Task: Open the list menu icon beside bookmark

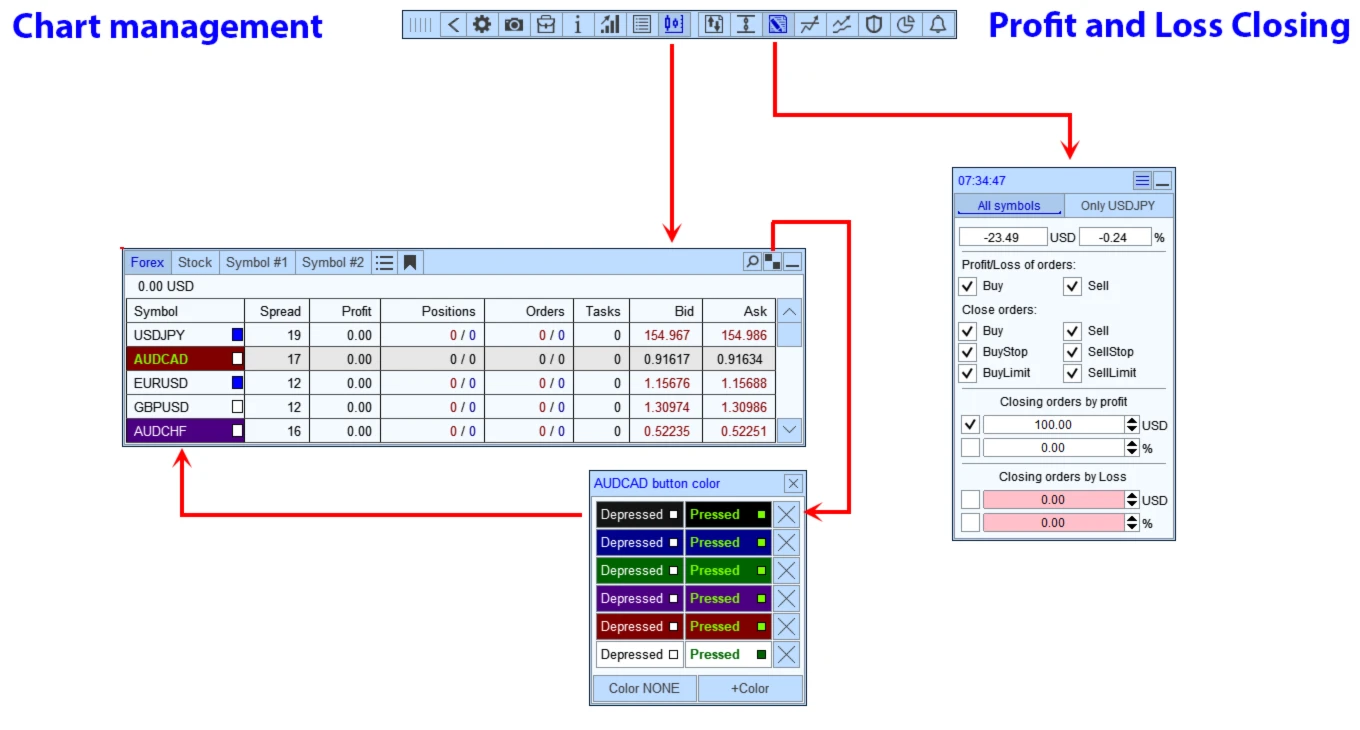Action: click(x=385, y=262)
